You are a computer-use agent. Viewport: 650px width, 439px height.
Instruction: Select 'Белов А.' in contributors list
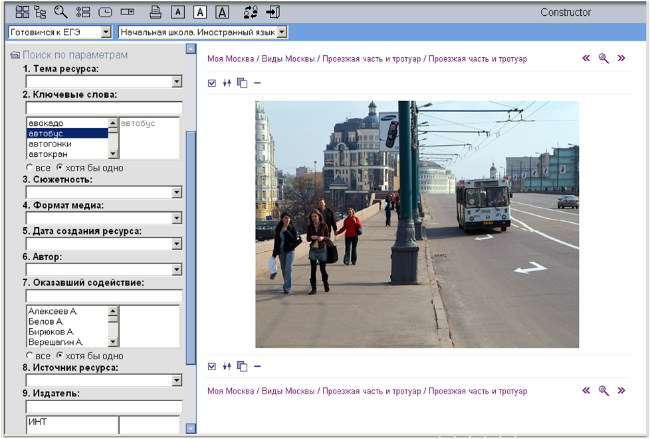[47, 321]
